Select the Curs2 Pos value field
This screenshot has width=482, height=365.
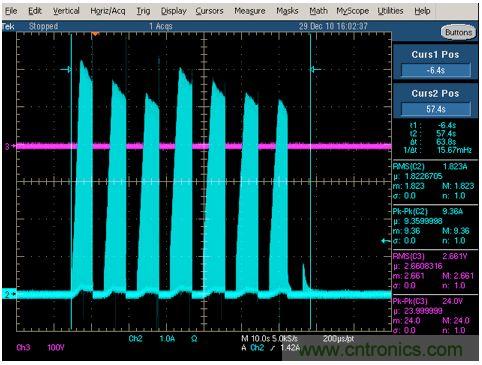[x=436, y=109]
